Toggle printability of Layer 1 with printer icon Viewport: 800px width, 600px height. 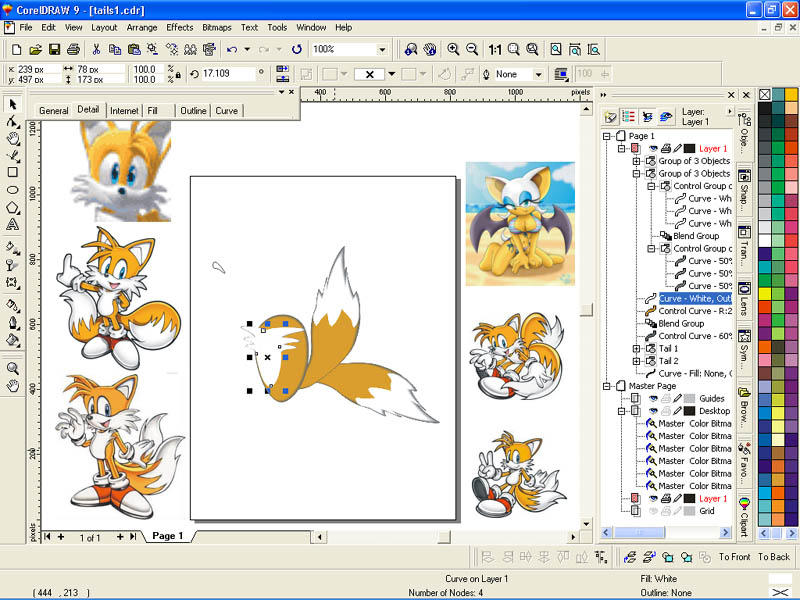[665, 148]
